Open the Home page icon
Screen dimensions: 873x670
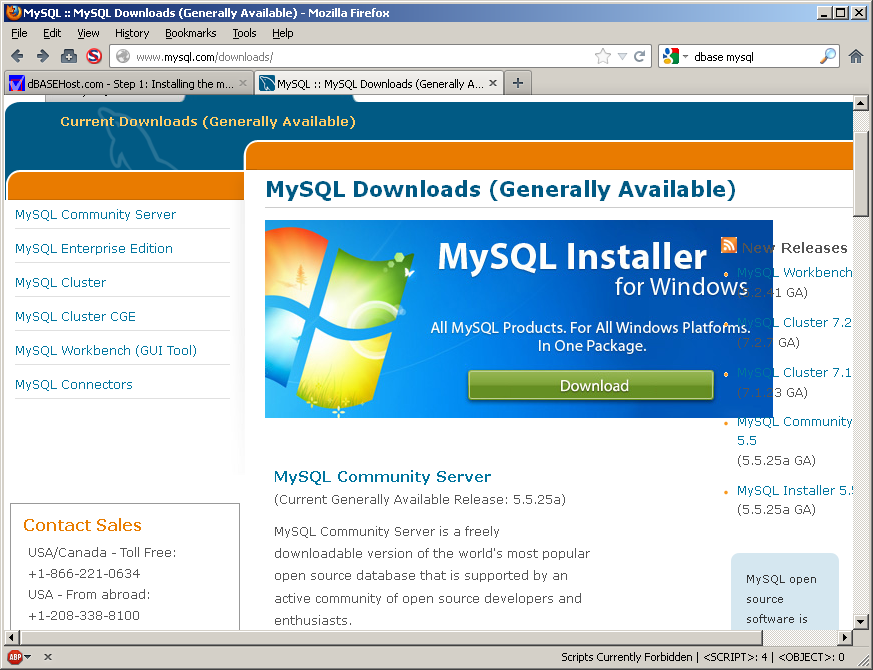[x=856, y=56]
